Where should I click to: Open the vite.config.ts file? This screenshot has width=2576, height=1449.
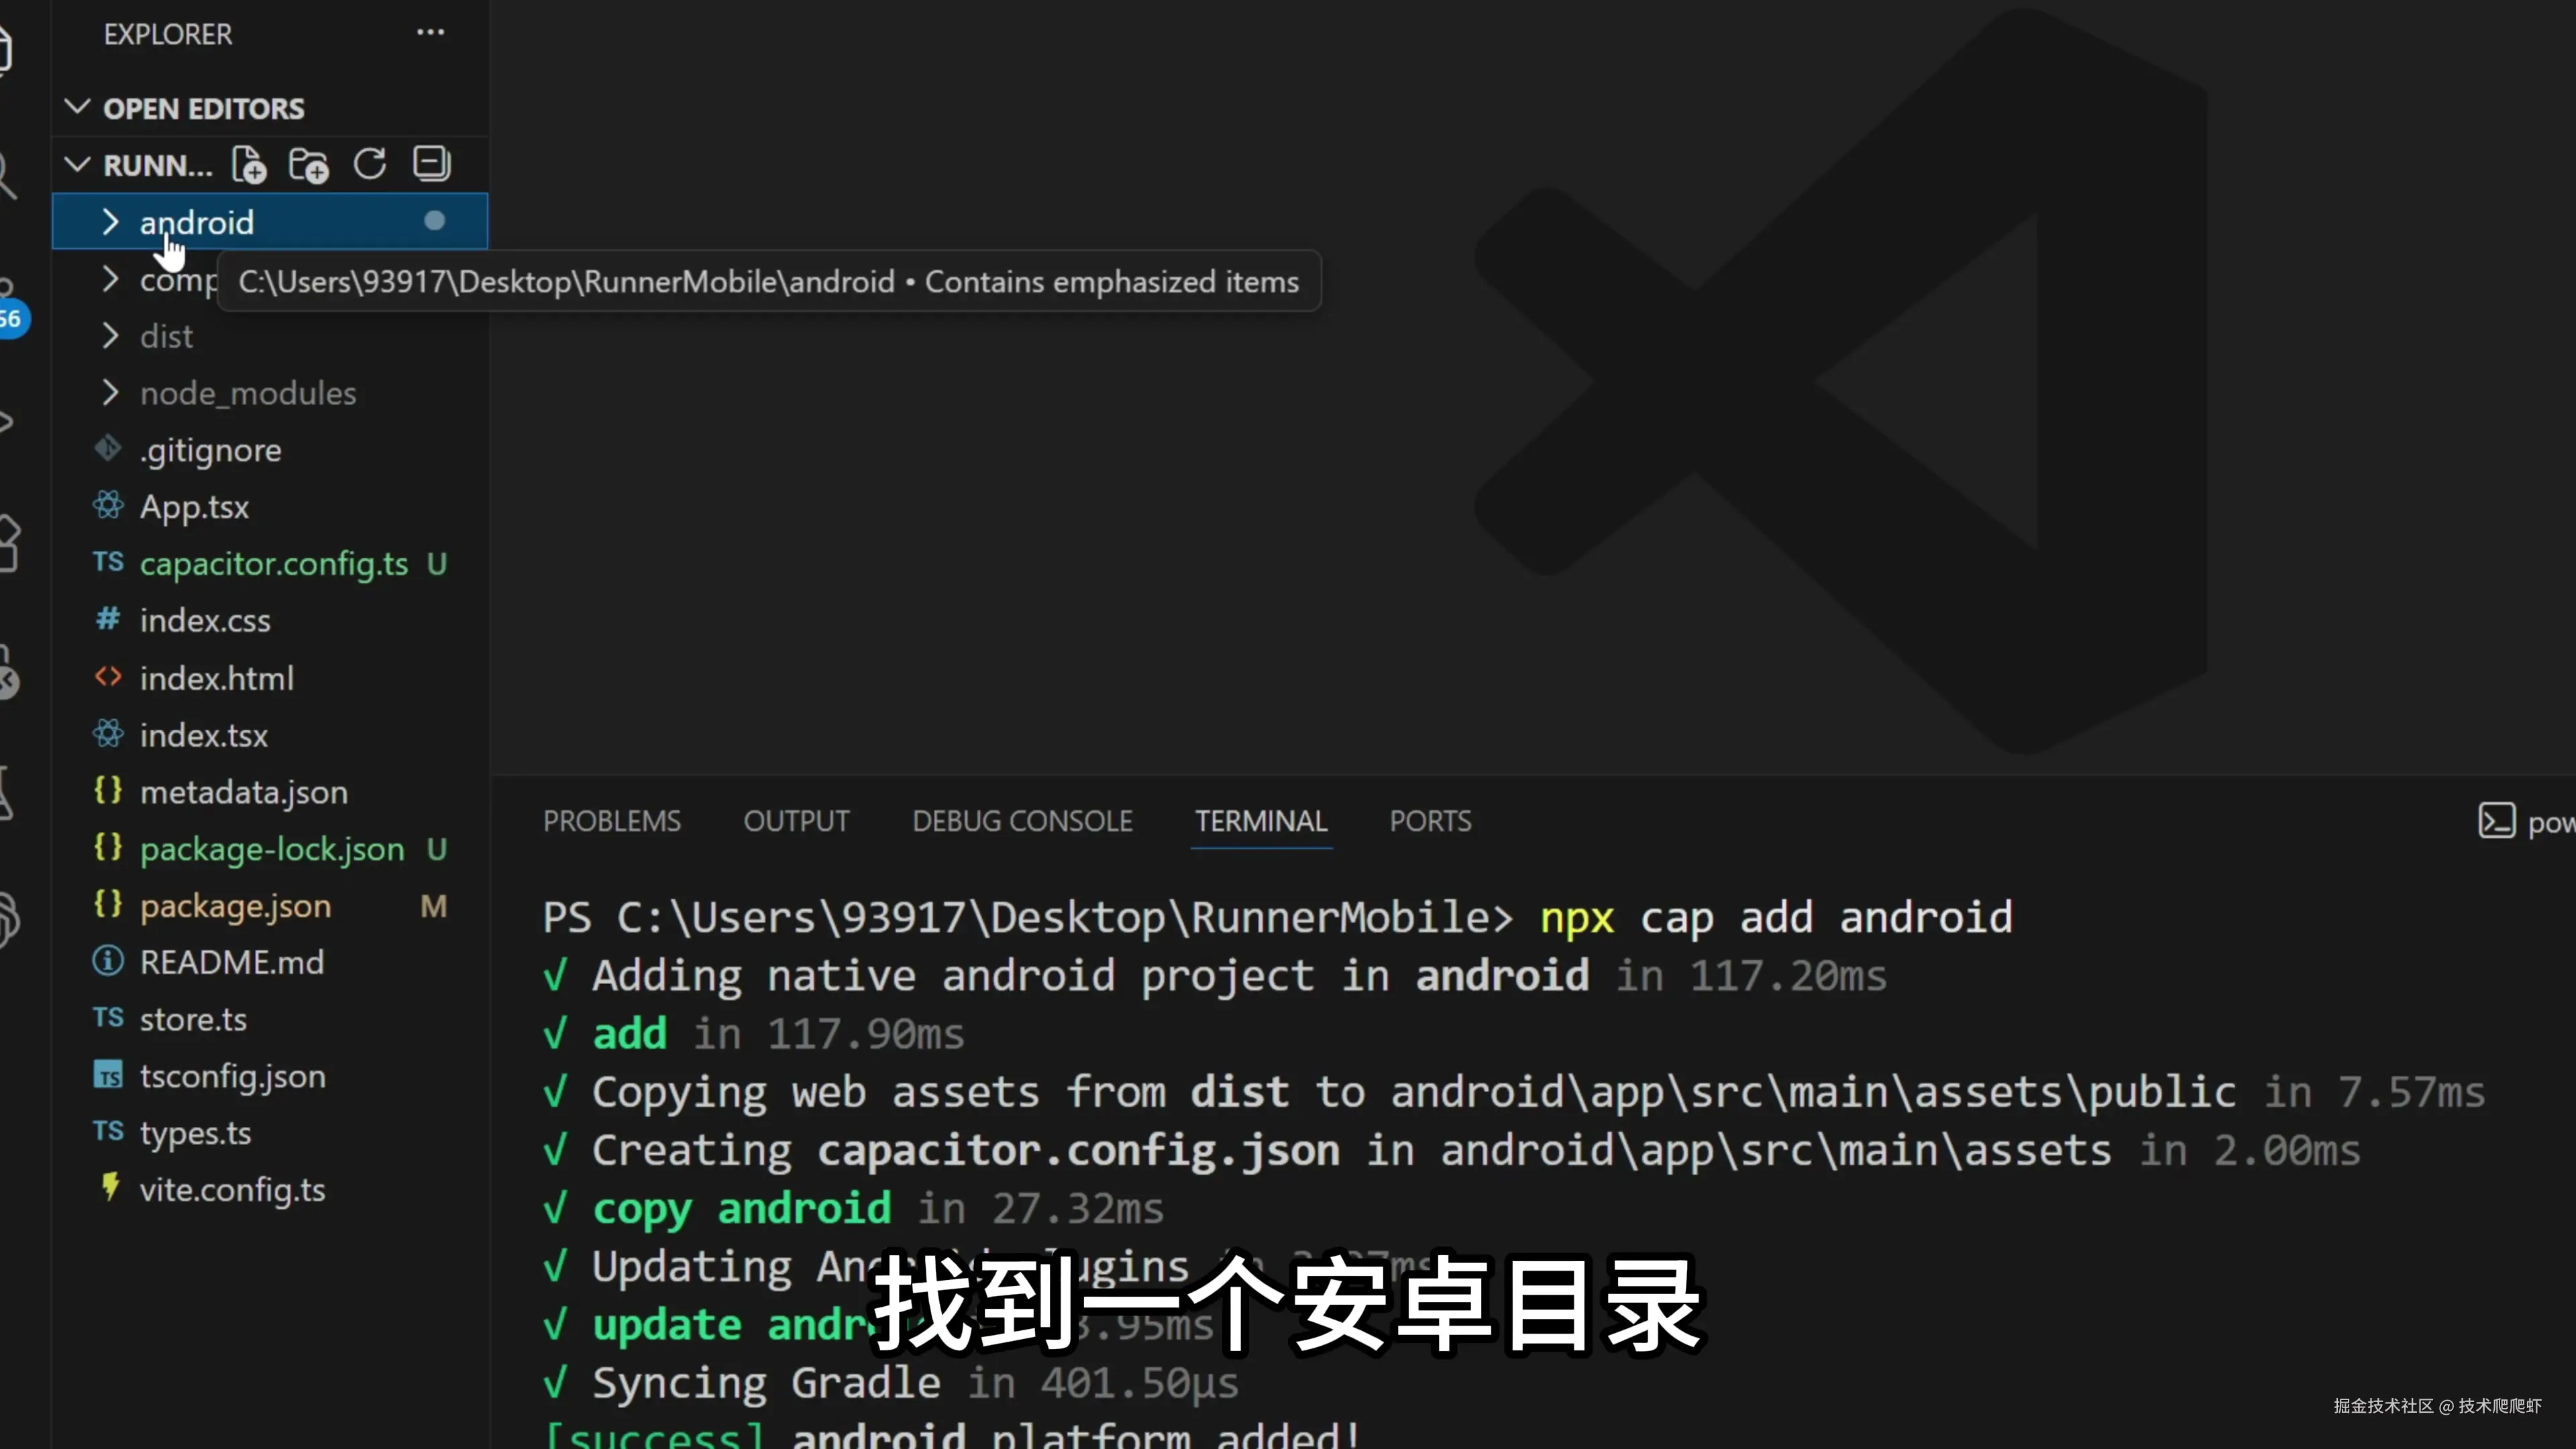point(232,1190)
